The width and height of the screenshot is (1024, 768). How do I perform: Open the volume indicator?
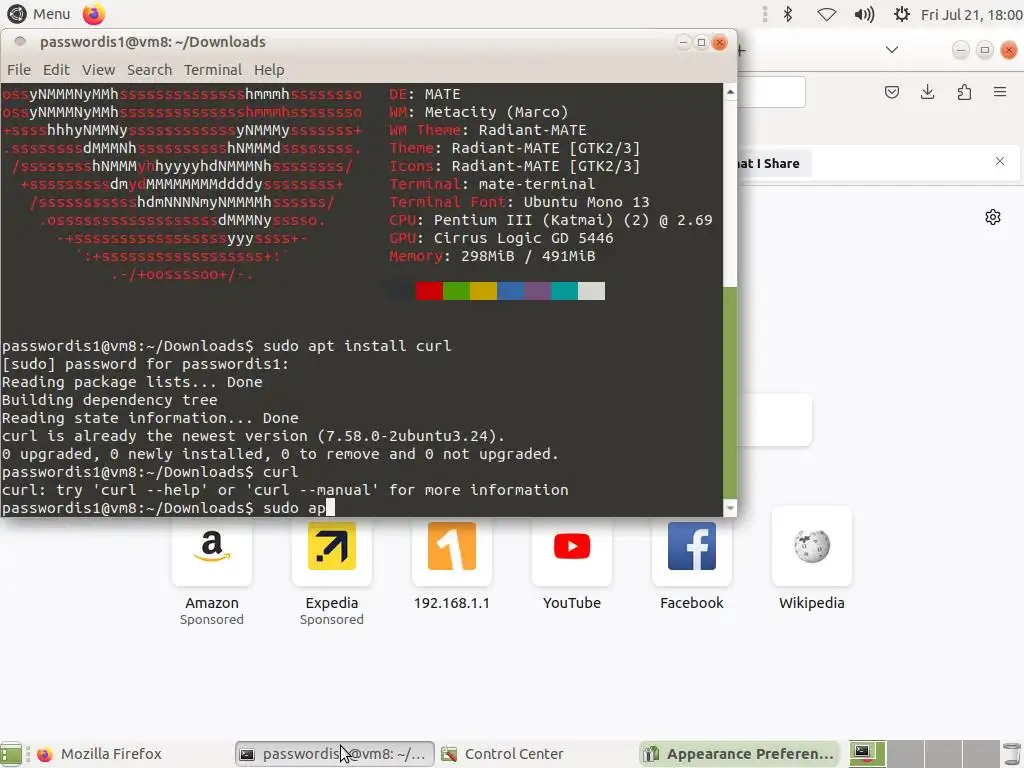[x=864, y=14]
